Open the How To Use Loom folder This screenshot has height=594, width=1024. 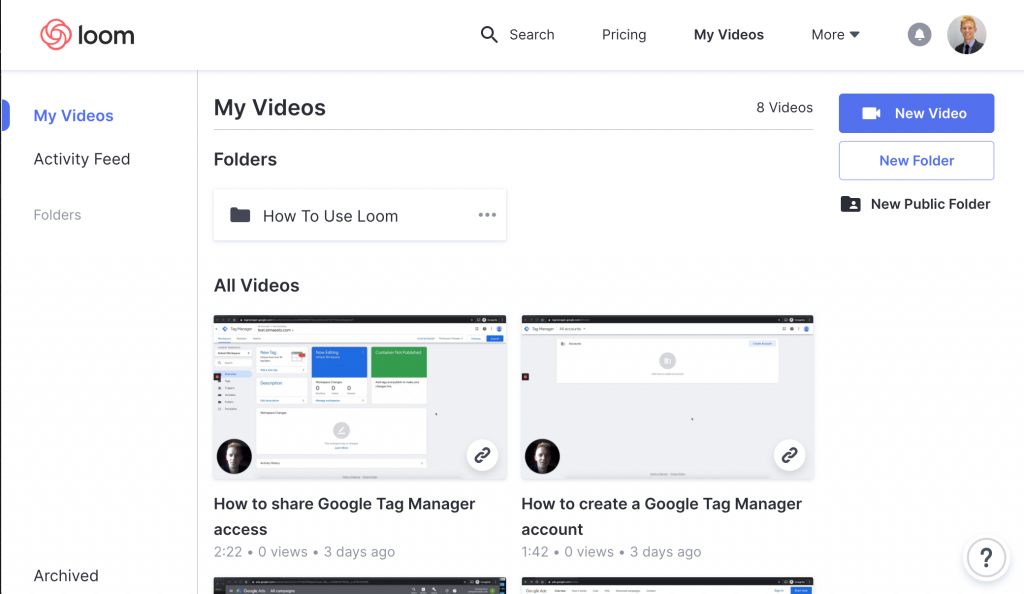click(330, 216)
